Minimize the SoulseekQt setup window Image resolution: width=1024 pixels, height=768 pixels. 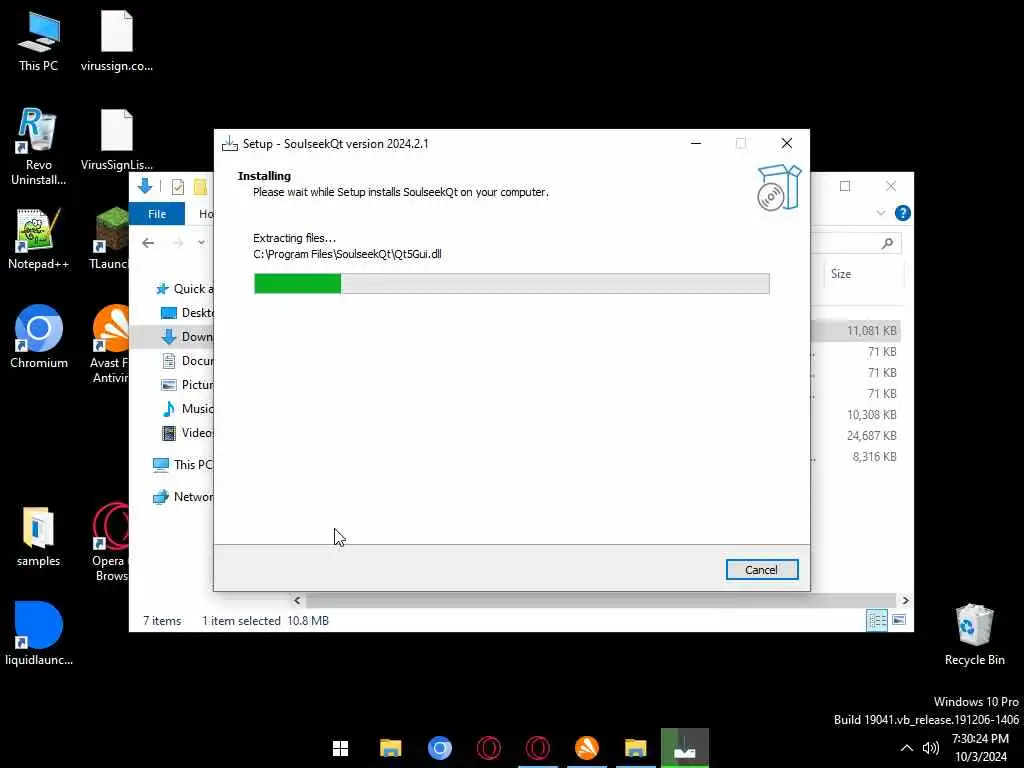tap(696, 143)
